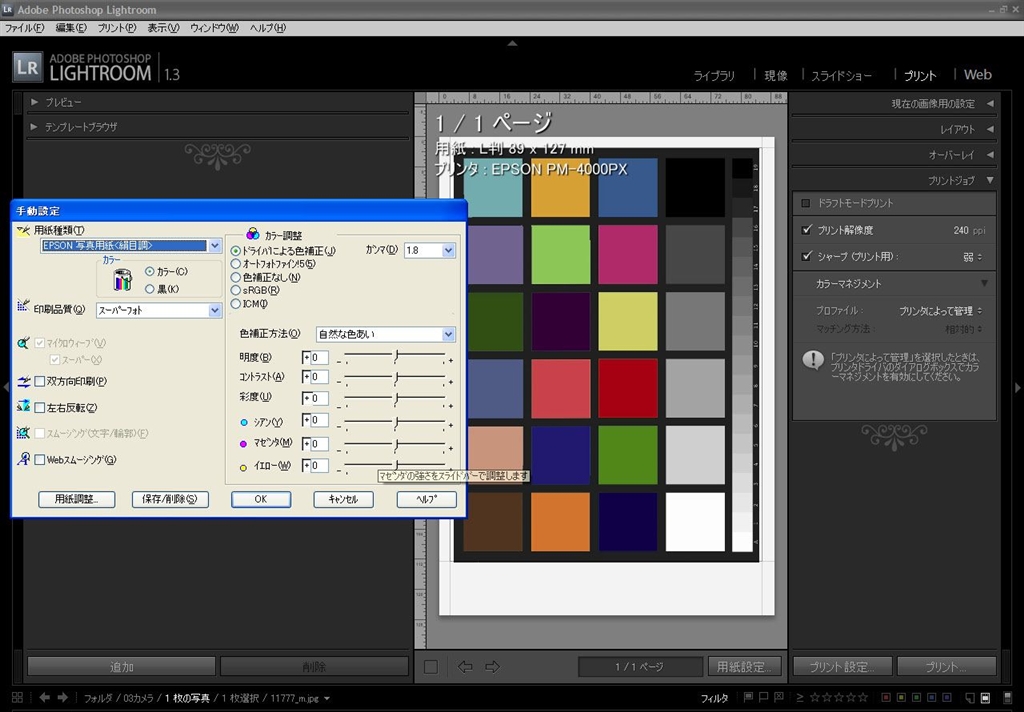This screenshot has height=712, width=1024.
Task: Toggle the ドラフトモードプリント checkbox
Action: (x=807, y=203)
